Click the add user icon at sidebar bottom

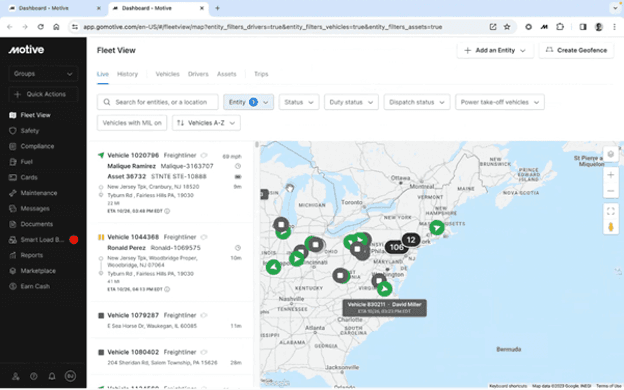point(16,376)
